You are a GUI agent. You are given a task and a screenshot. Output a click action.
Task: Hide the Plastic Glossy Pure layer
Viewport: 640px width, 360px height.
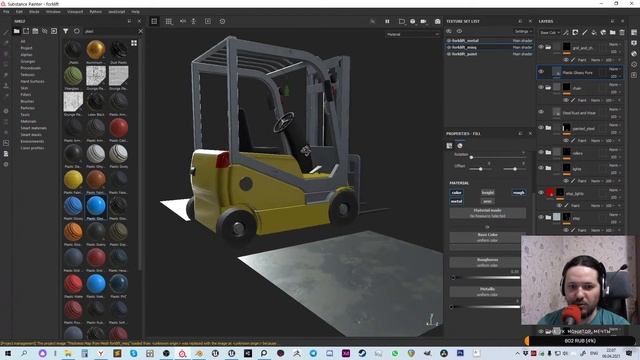coord(541,71)
